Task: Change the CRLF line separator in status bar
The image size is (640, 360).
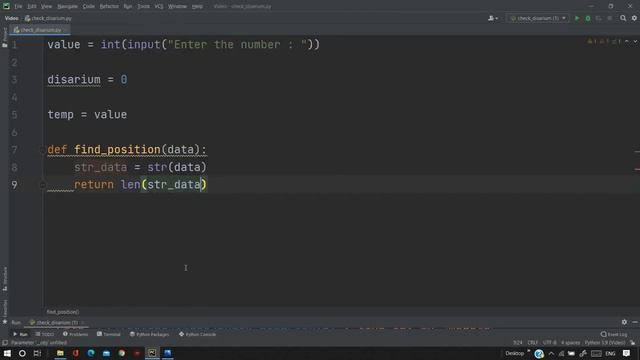Action: click(x=533, y=343)
